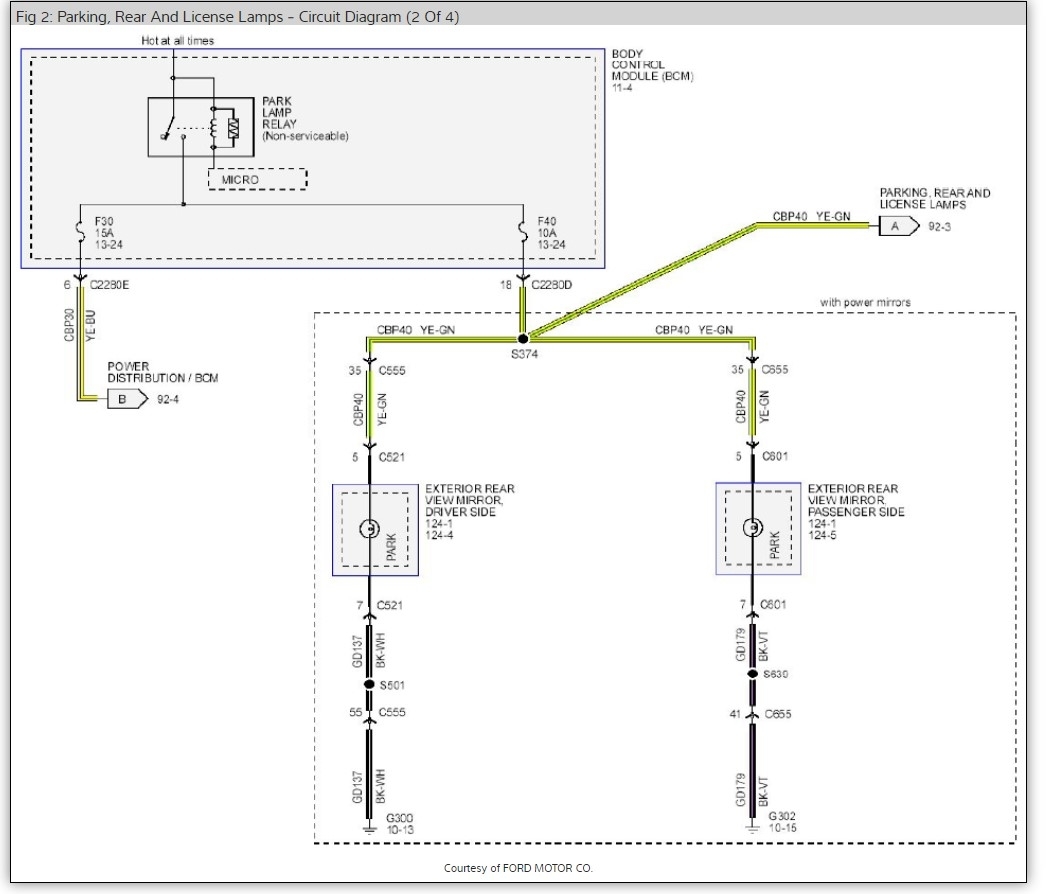Click the page reference 92-3
This screenshot has width=1046, height=894.
(x=939, y=227)
